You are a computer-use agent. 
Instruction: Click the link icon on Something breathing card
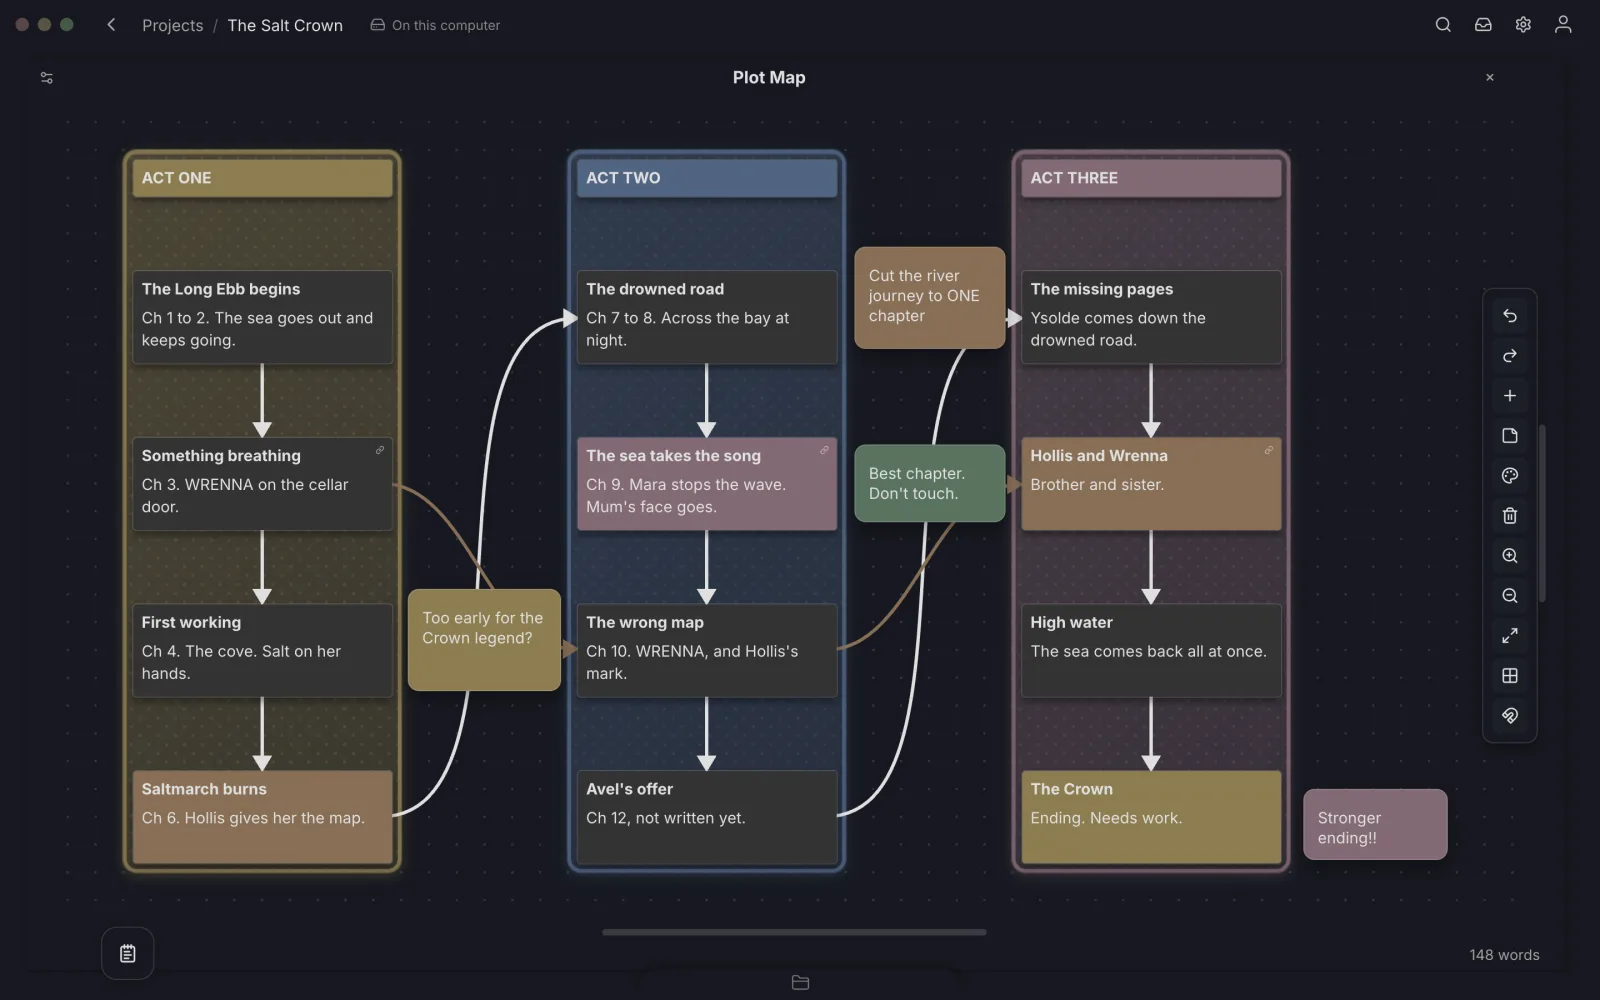(x=380, y=451)
